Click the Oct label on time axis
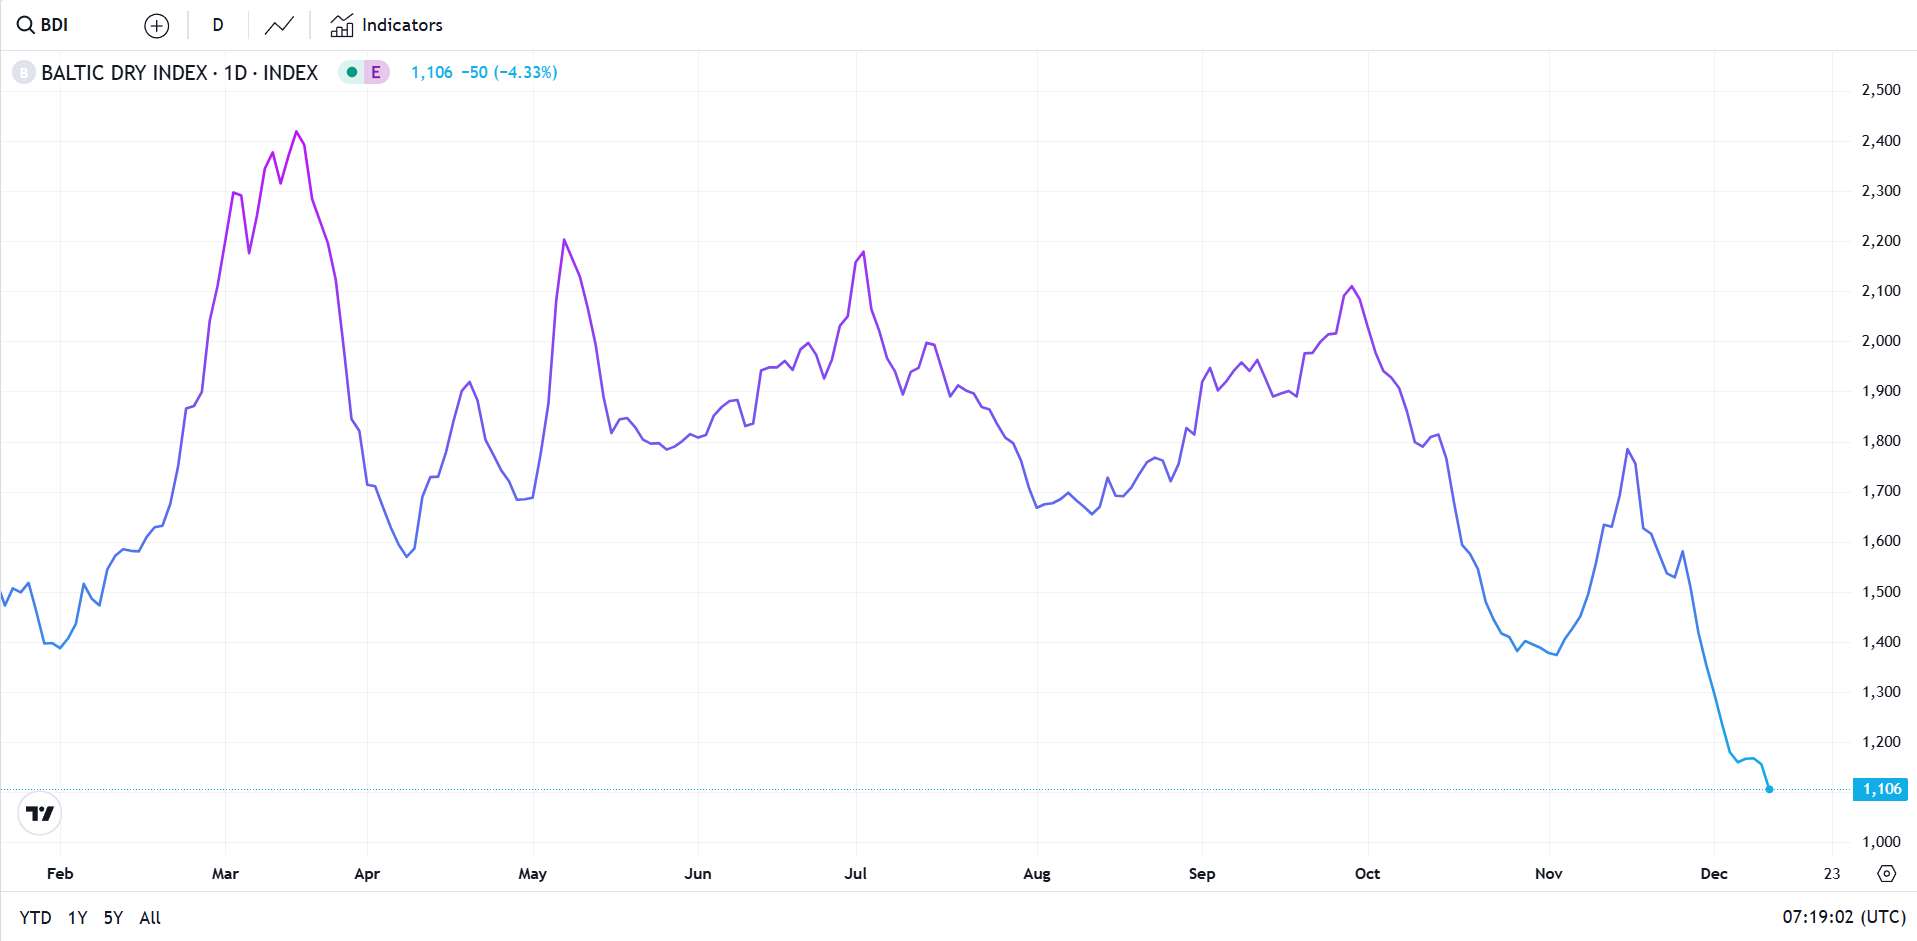This screenshot has height=941, width=1917. click(1367, 874)
